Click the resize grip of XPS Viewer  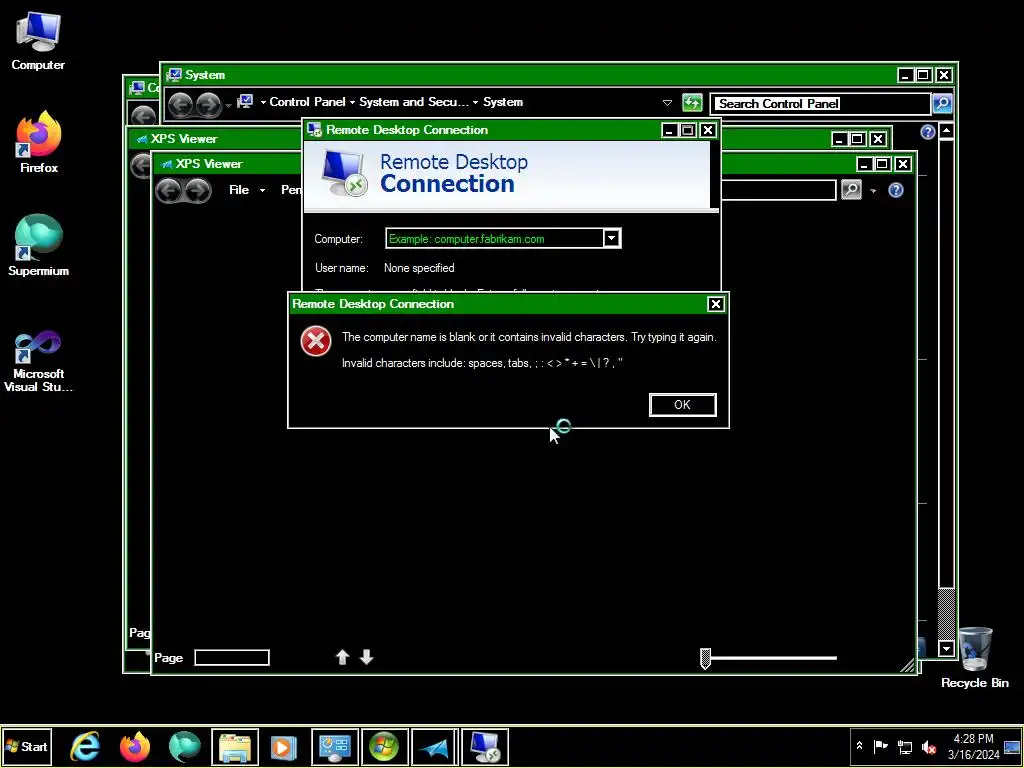coord(908,665)
